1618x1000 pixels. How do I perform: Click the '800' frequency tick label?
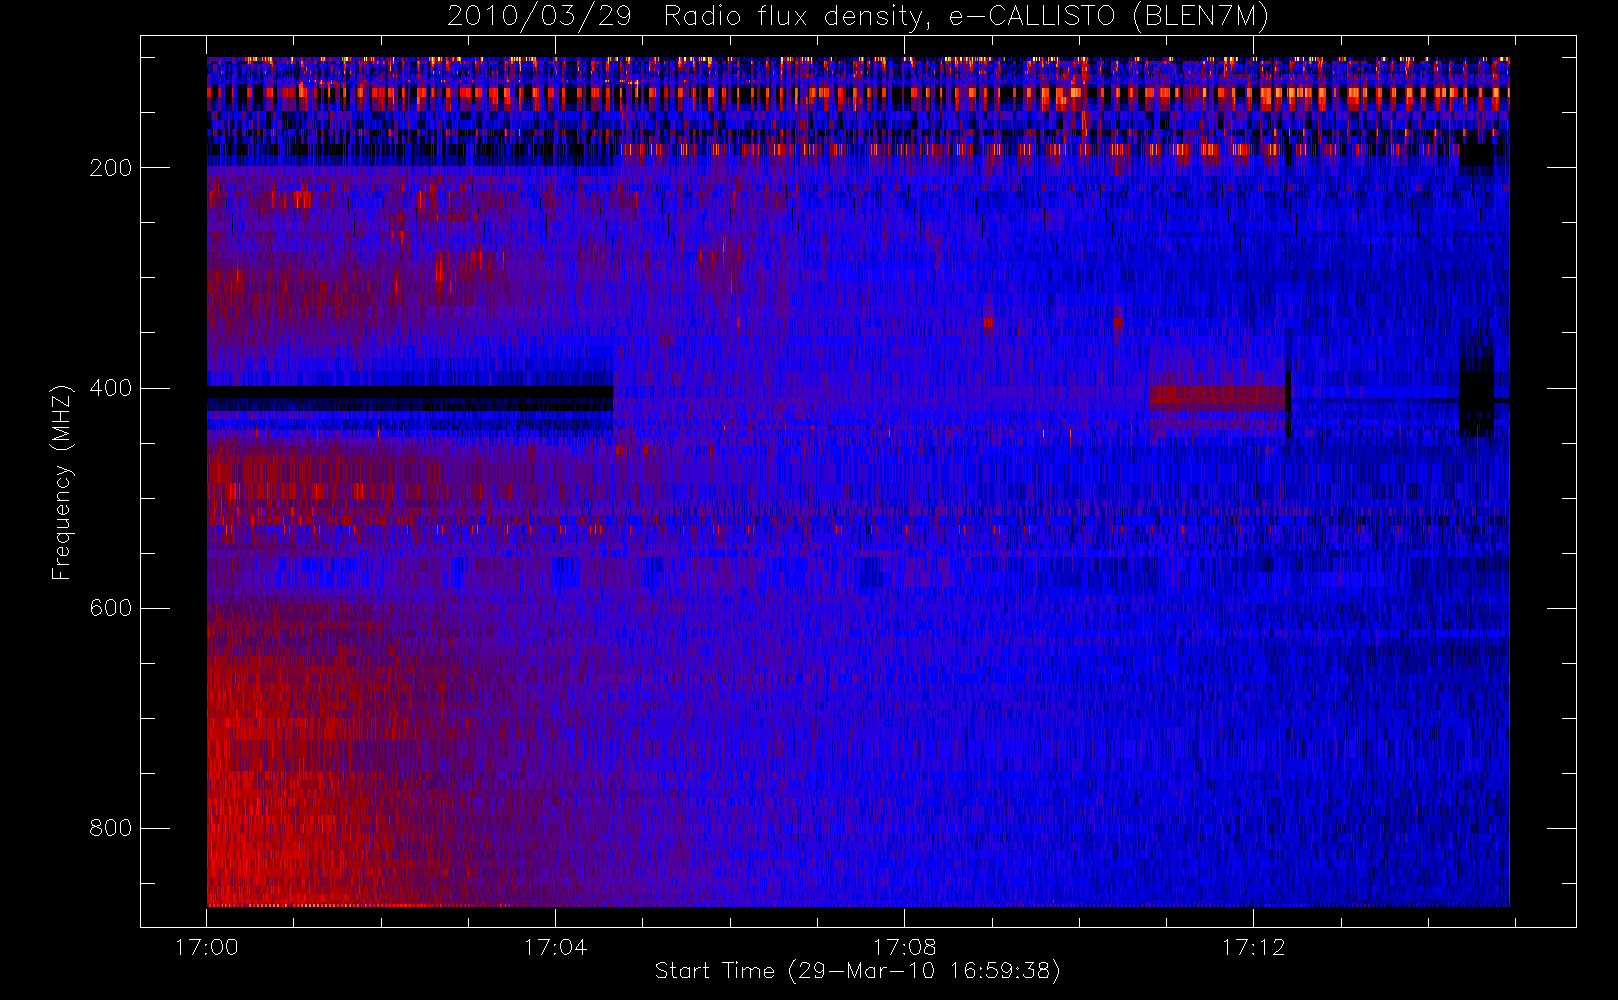pyautogui.click(x=110, y=828)
